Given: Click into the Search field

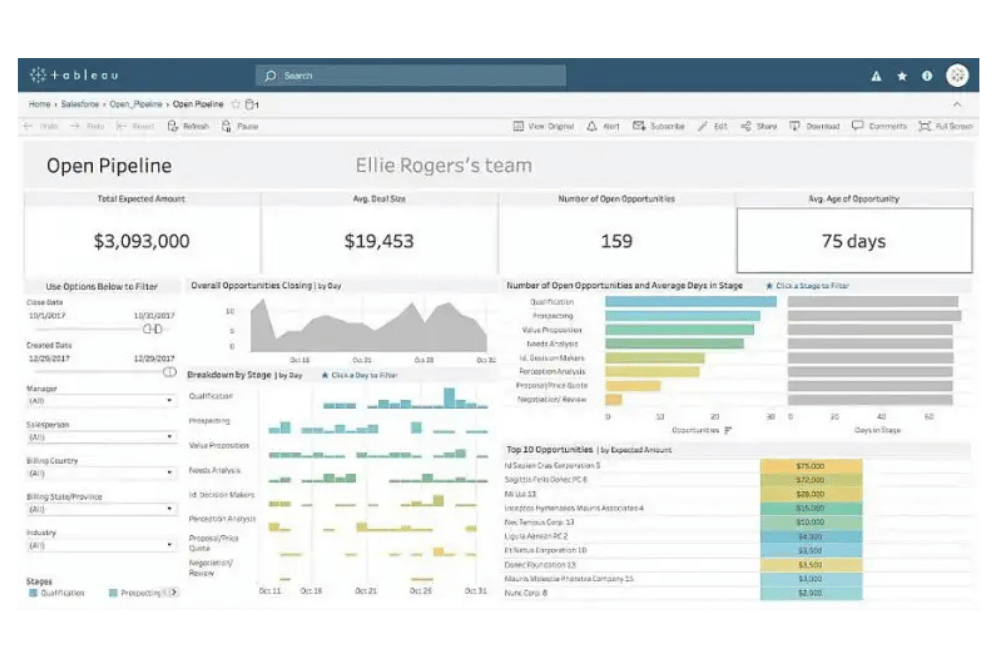Looking at the screenshot, I should (410, 76).
